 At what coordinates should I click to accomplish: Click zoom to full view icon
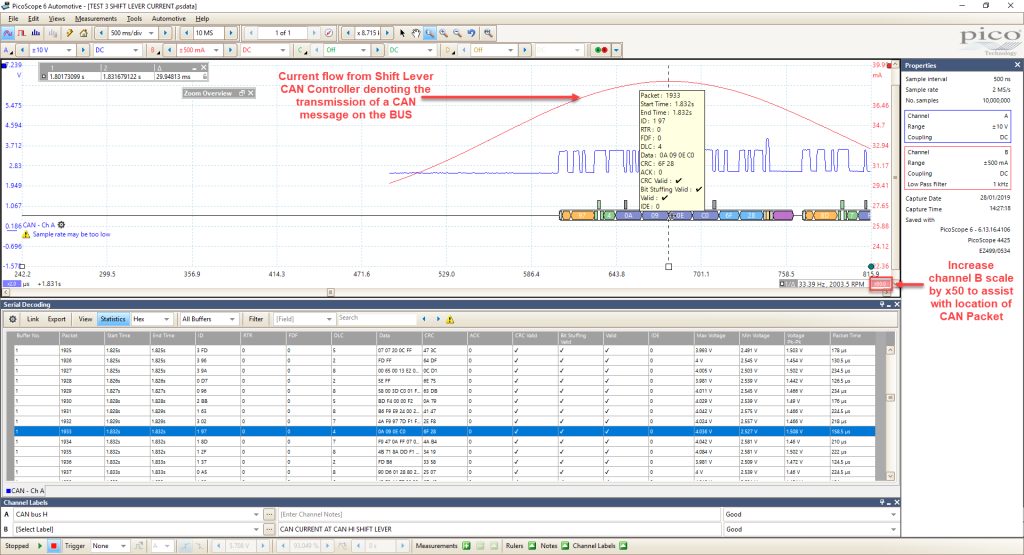tap(488, 33)
